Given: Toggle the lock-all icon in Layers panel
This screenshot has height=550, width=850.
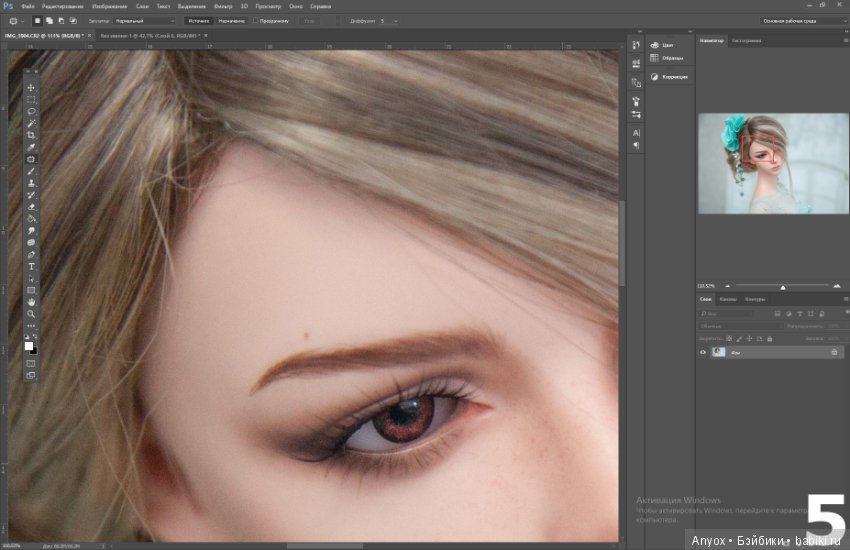Looking at the screenshot, I should pos(769,339).
